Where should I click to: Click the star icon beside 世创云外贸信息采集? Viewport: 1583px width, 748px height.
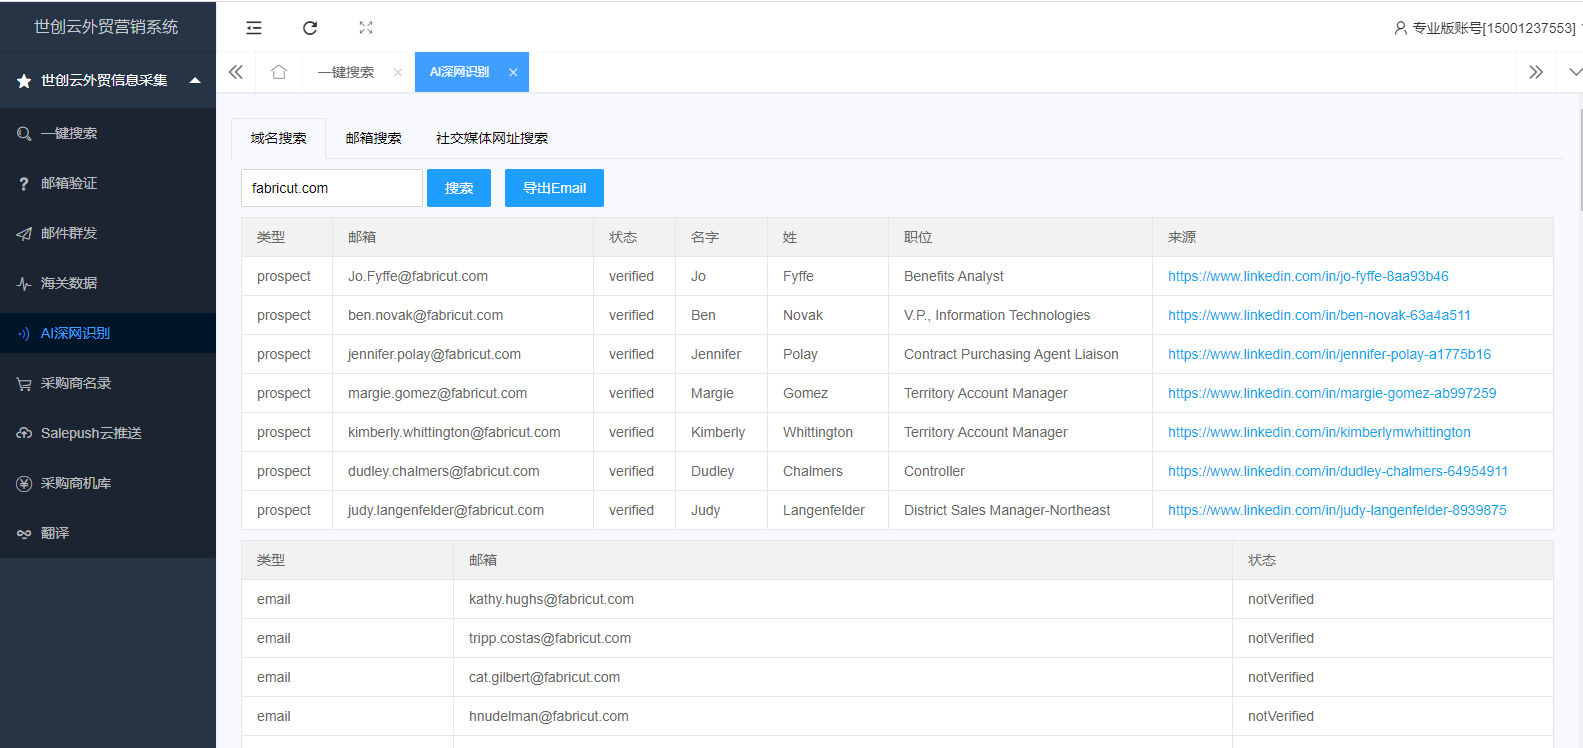[x=24, y=81]
